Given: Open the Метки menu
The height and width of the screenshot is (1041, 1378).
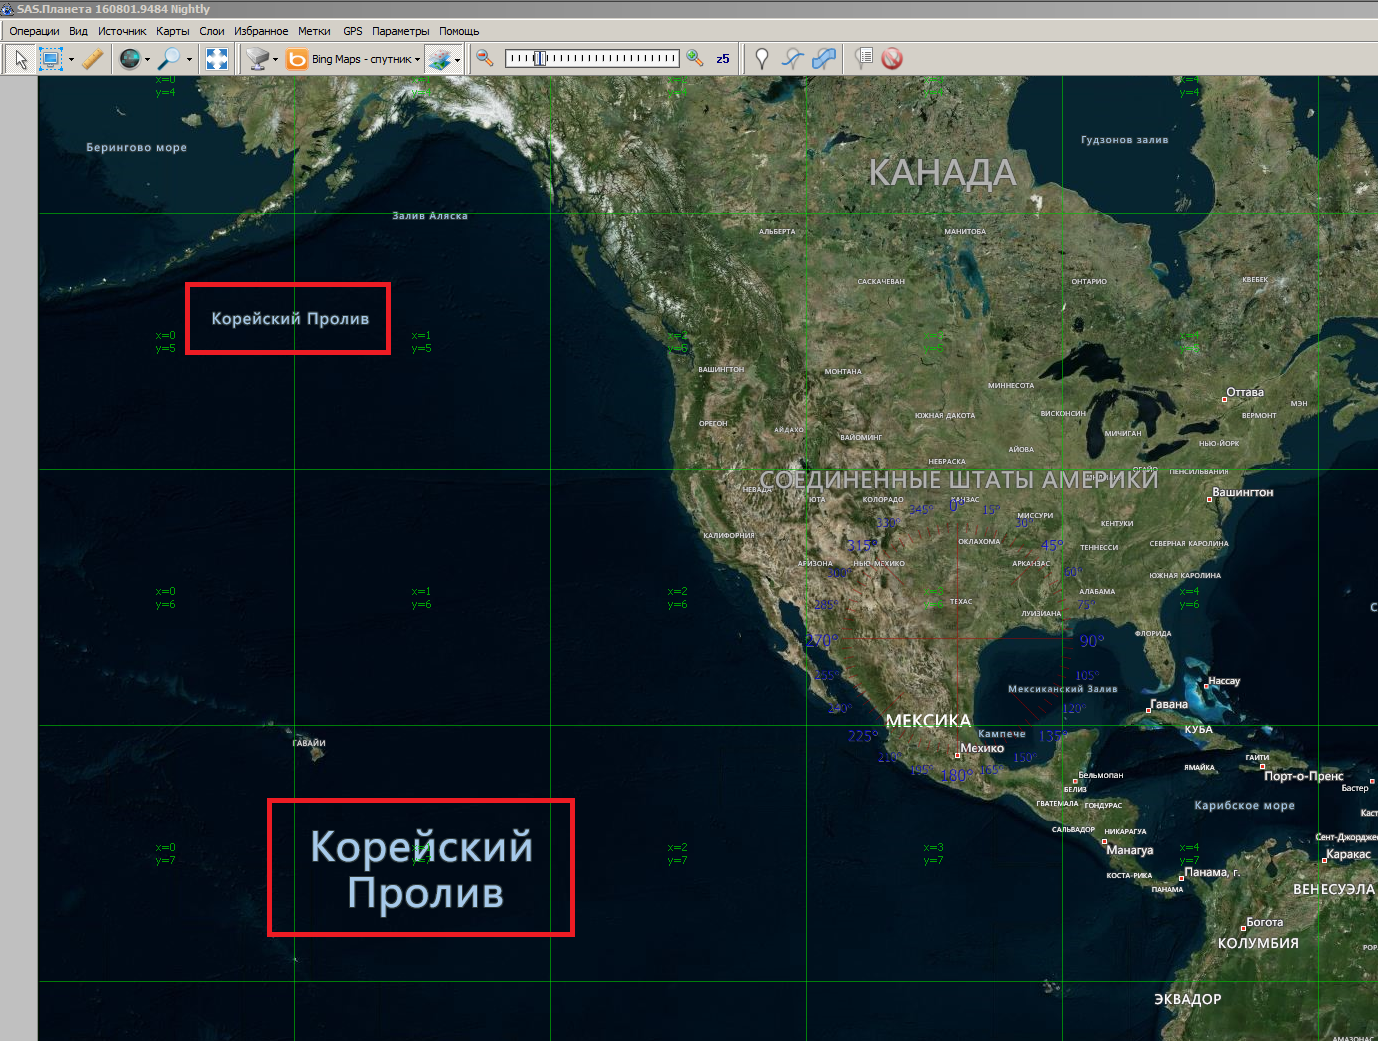Looking at the screenshot, I should click(x=314, y=31).
